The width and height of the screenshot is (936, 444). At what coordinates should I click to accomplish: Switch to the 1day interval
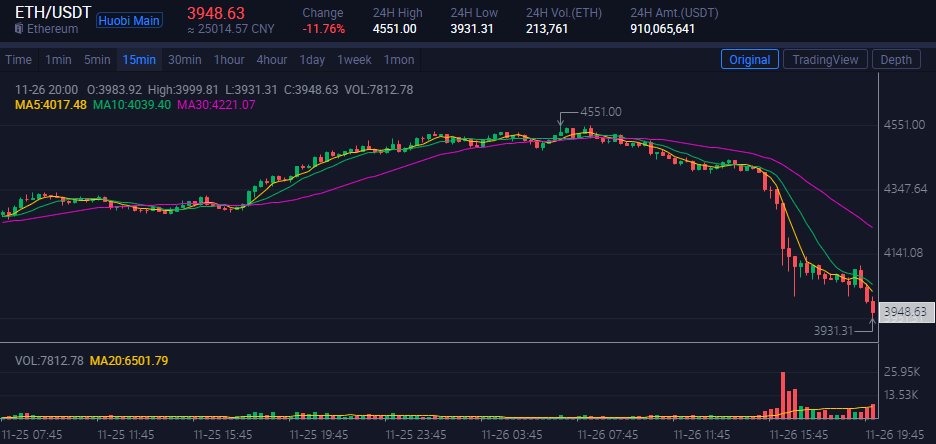coord(312,60)
